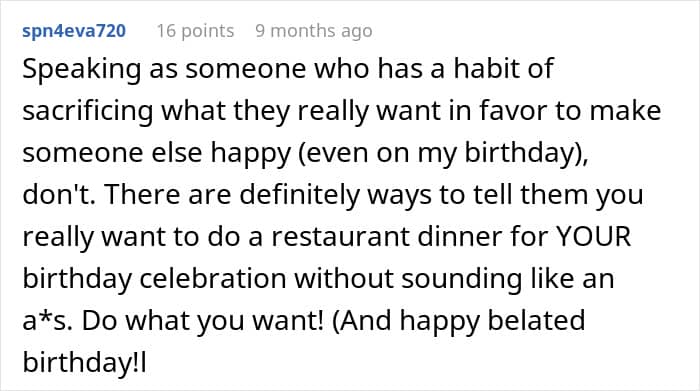Open the 9 months ago timestamp permalink
The image size is (700, 391).
[314, 31]
